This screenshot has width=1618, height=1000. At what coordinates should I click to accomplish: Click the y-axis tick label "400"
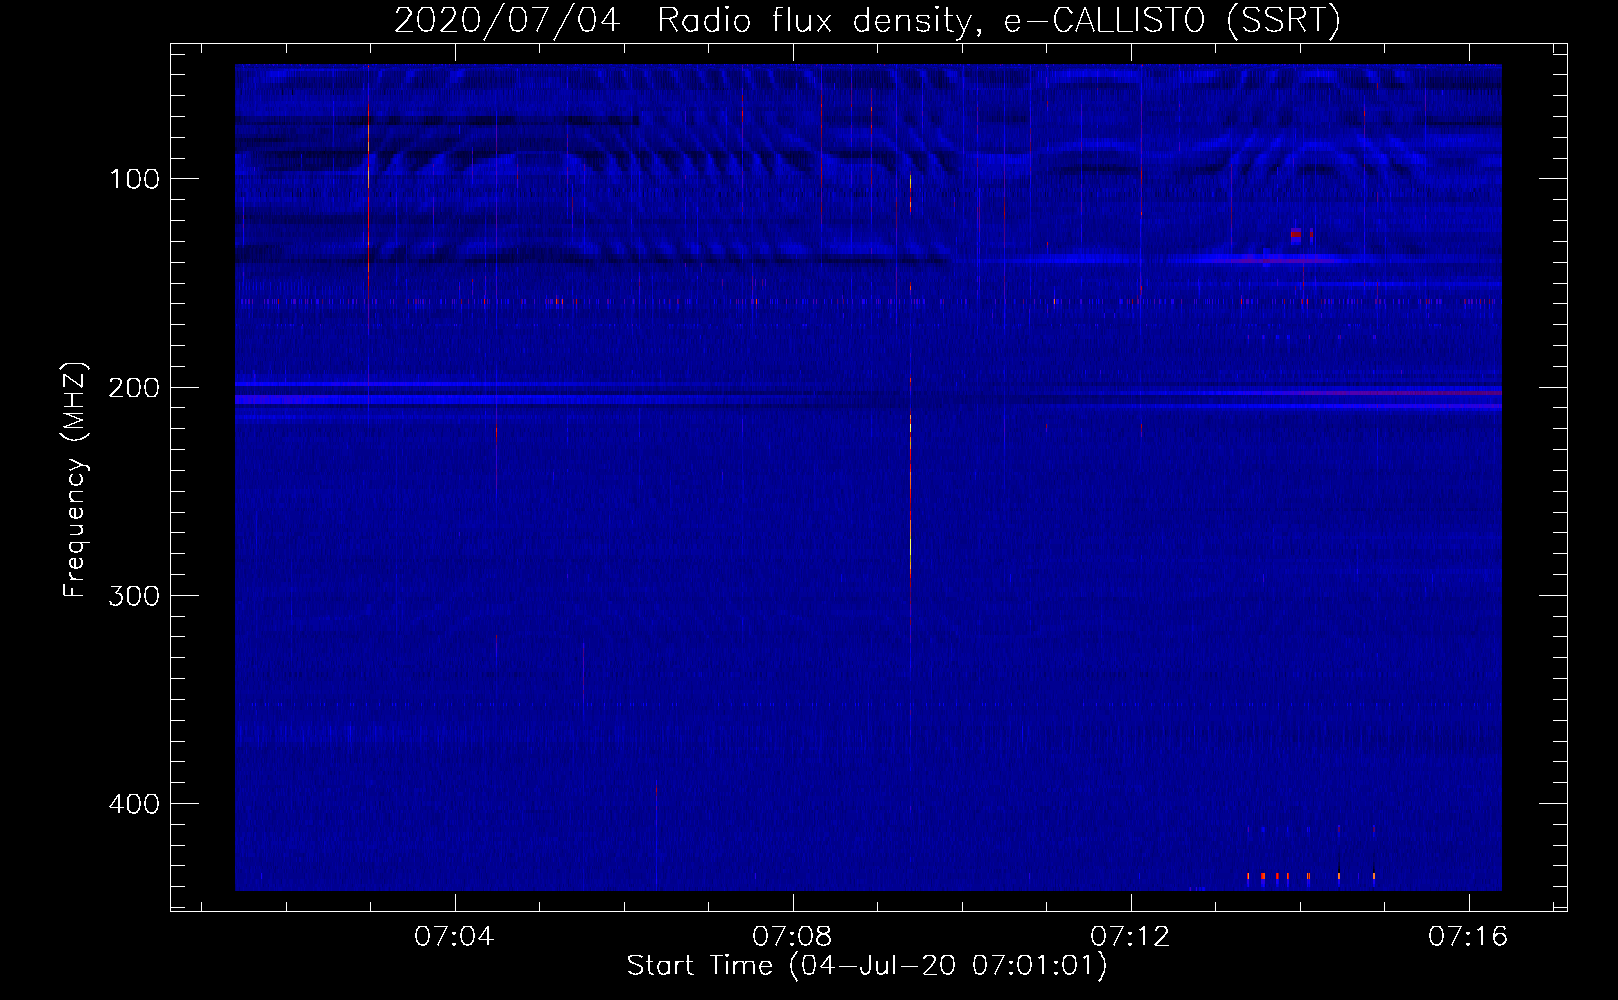134,804
